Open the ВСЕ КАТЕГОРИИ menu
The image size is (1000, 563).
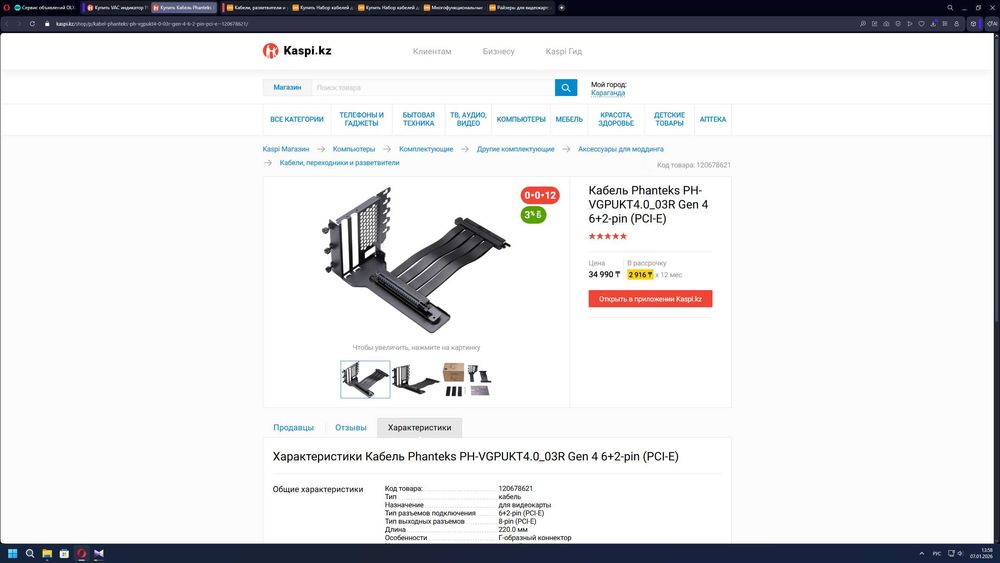tap(297, 119)
